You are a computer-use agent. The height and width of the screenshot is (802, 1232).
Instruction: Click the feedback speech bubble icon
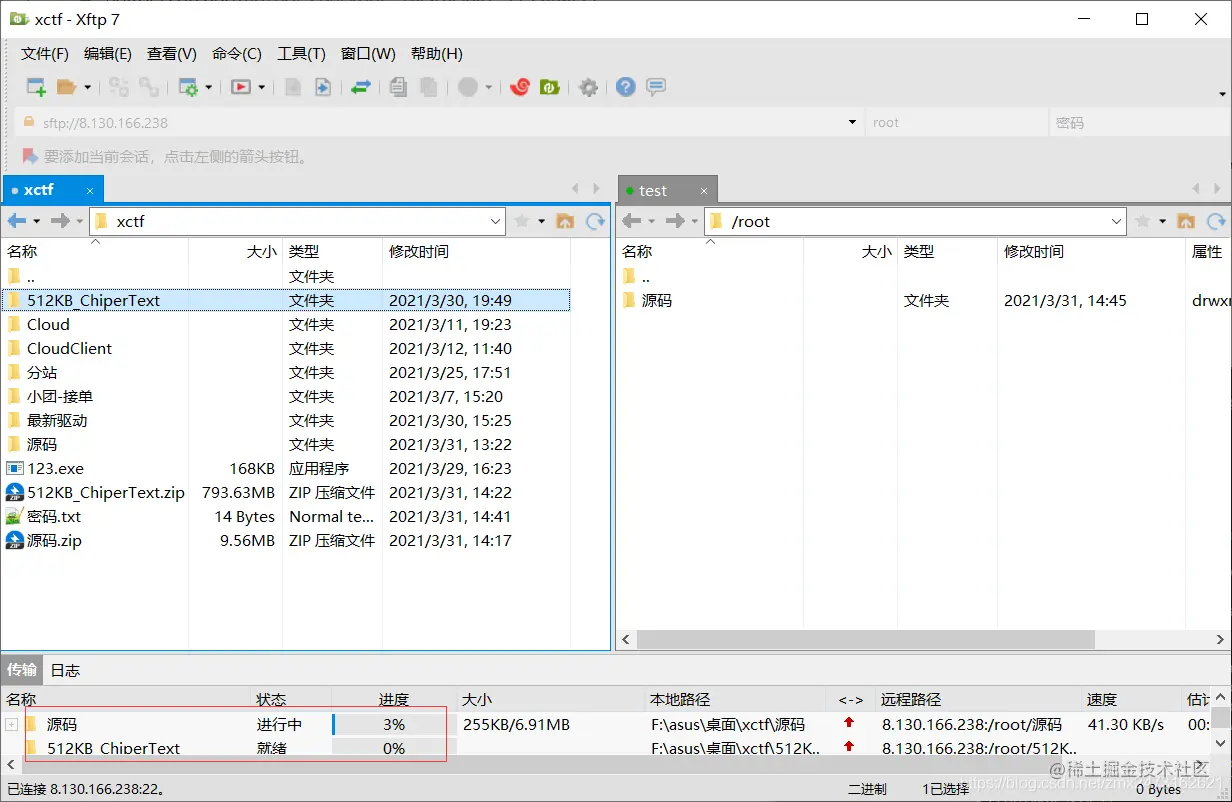[656, 87]
